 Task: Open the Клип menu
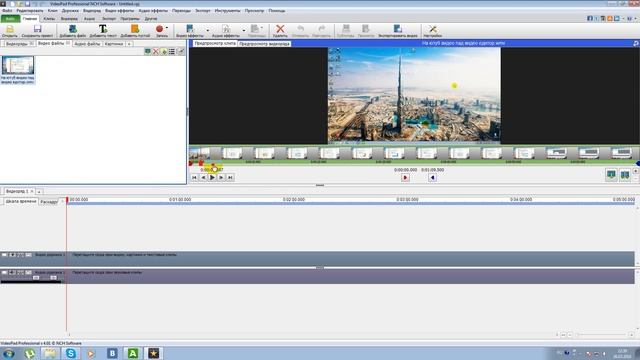point(53,11)
